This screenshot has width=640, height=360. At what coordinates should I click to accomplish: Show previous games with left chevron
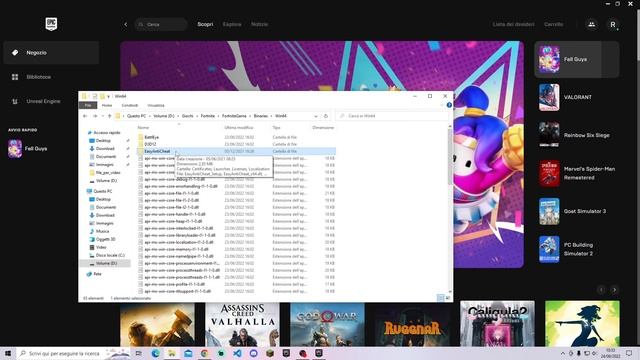click(x=601, y=290)
